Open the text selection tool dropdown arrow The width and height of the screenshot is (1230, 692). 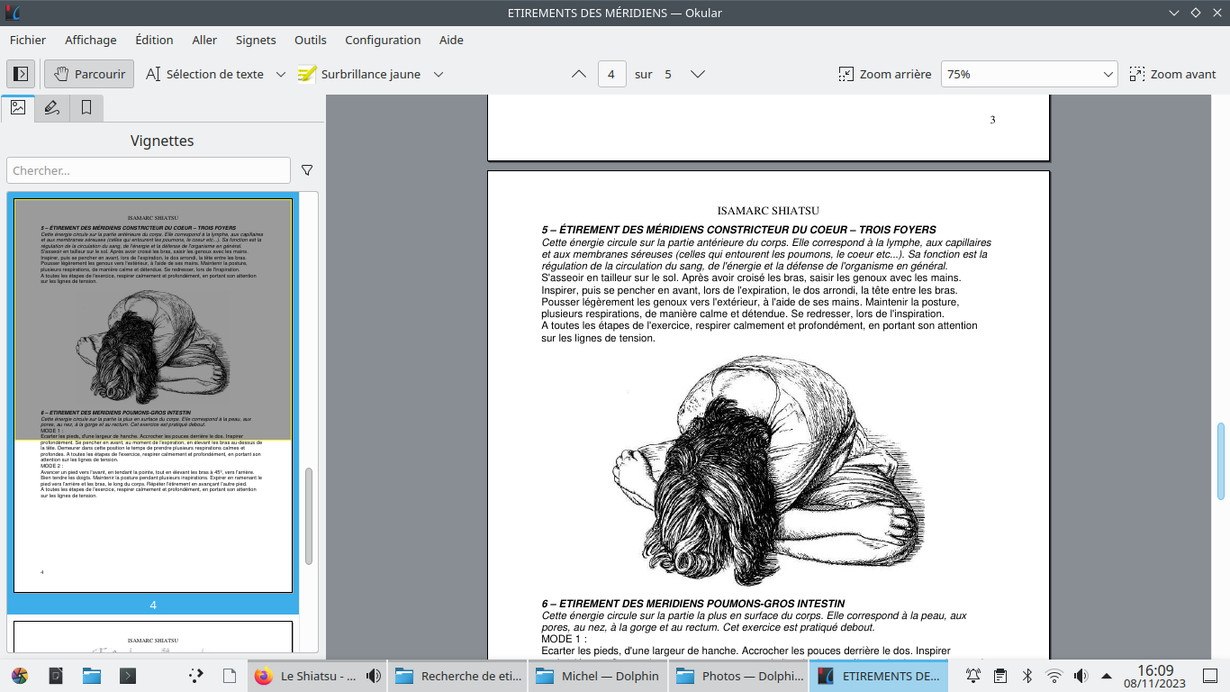[x=281, y=74]
